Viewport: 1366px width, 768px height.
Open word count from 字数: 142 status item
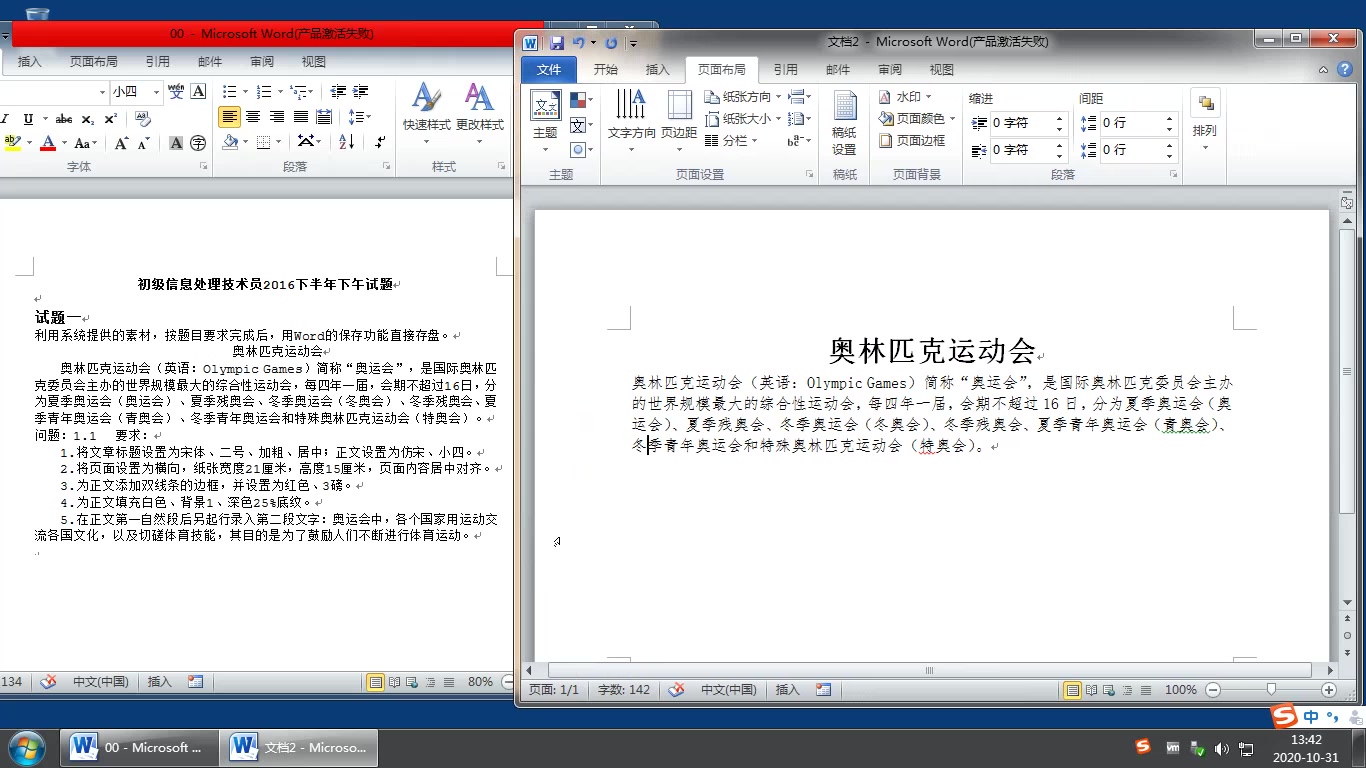(623, 689)
